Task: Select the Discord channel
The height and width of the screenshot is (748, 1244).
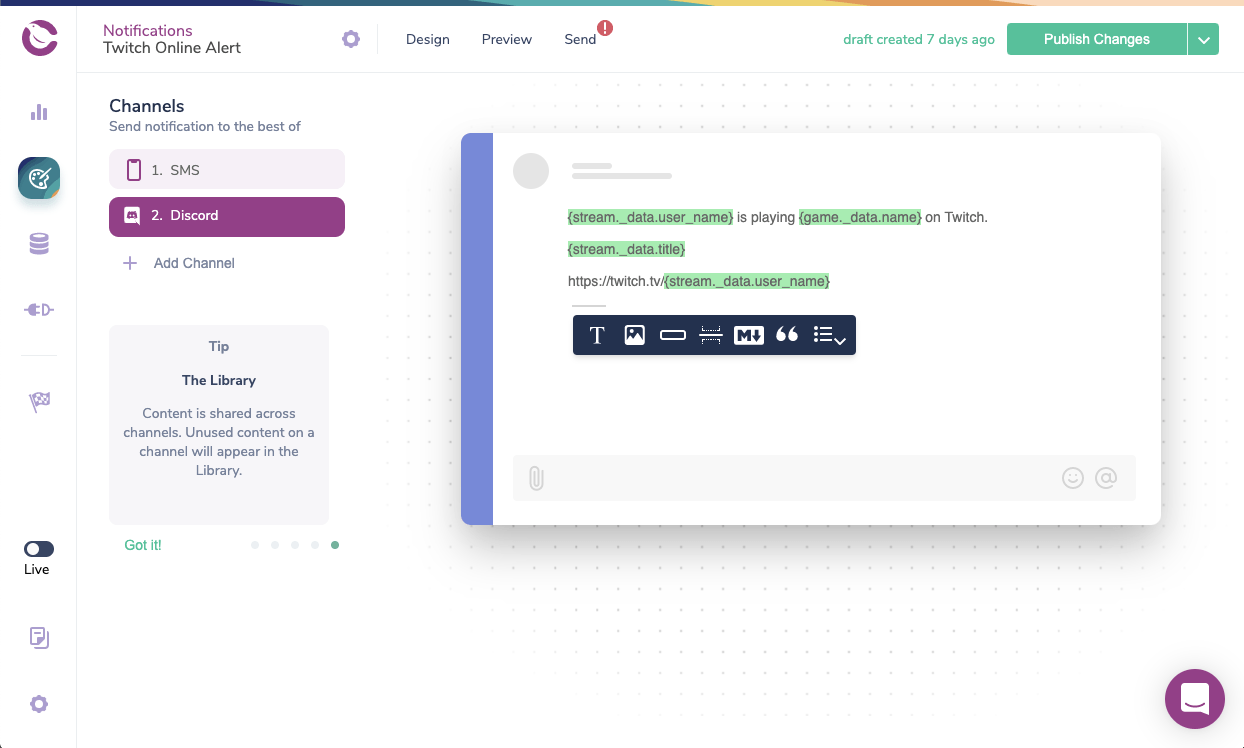Action: click(226, 217)
